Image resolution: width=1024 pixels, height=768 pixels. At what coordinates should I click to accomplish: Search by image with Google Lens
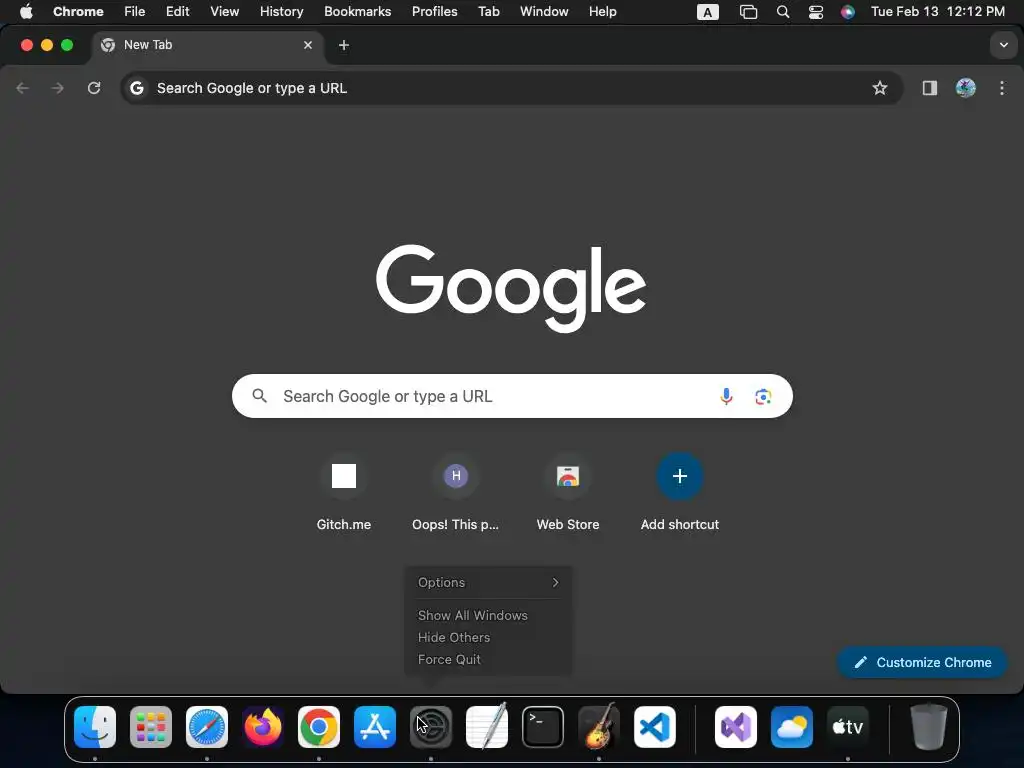pyautogui.click(x=763, y=396)
